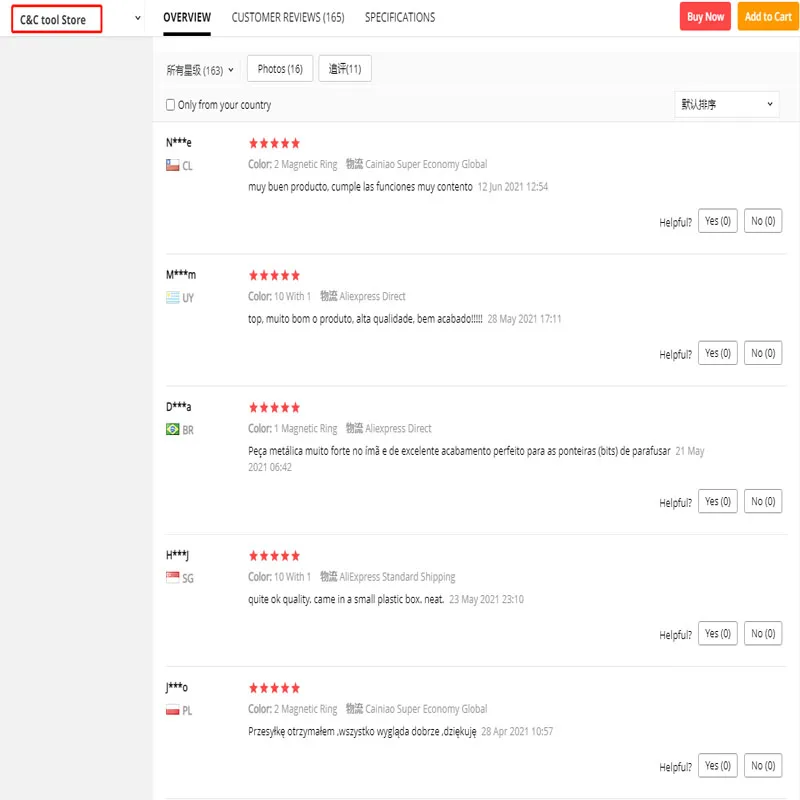Click the review text "muy buen producto, cumple las funciones"
800x800 pixels.
[x=332, y=187]
